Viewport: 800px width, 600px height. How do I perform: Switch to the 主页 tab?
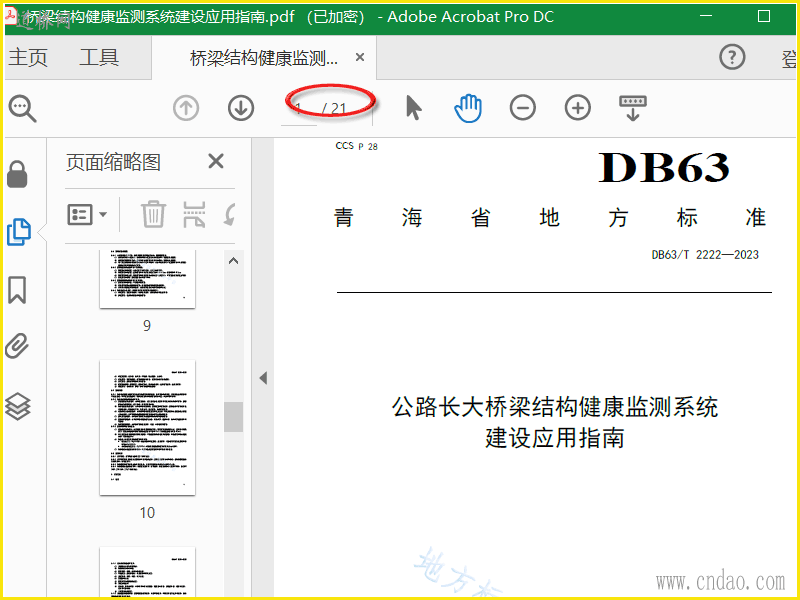pos(28,57)
